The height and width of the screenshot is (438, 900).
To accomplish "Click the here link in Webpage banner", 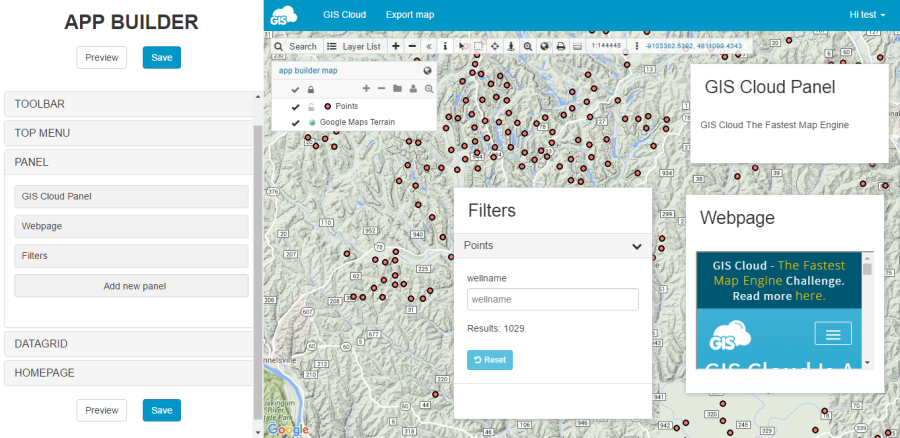I will (x=810, y=296).
